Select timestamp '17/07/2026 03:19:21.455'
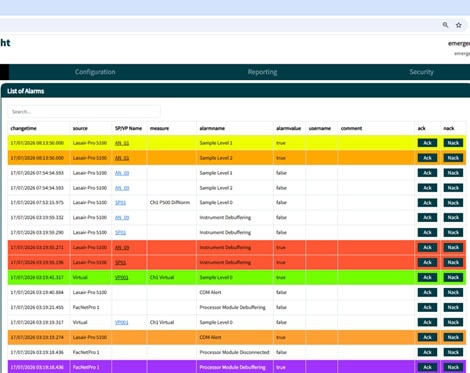The height and width of the screenshot is (373, 470). coord(37,307)
